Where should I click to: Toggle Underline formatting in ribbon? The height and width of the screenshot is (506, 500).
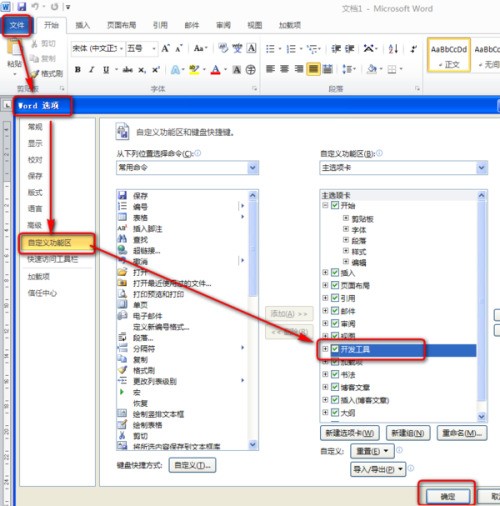[x=106, y=69]
